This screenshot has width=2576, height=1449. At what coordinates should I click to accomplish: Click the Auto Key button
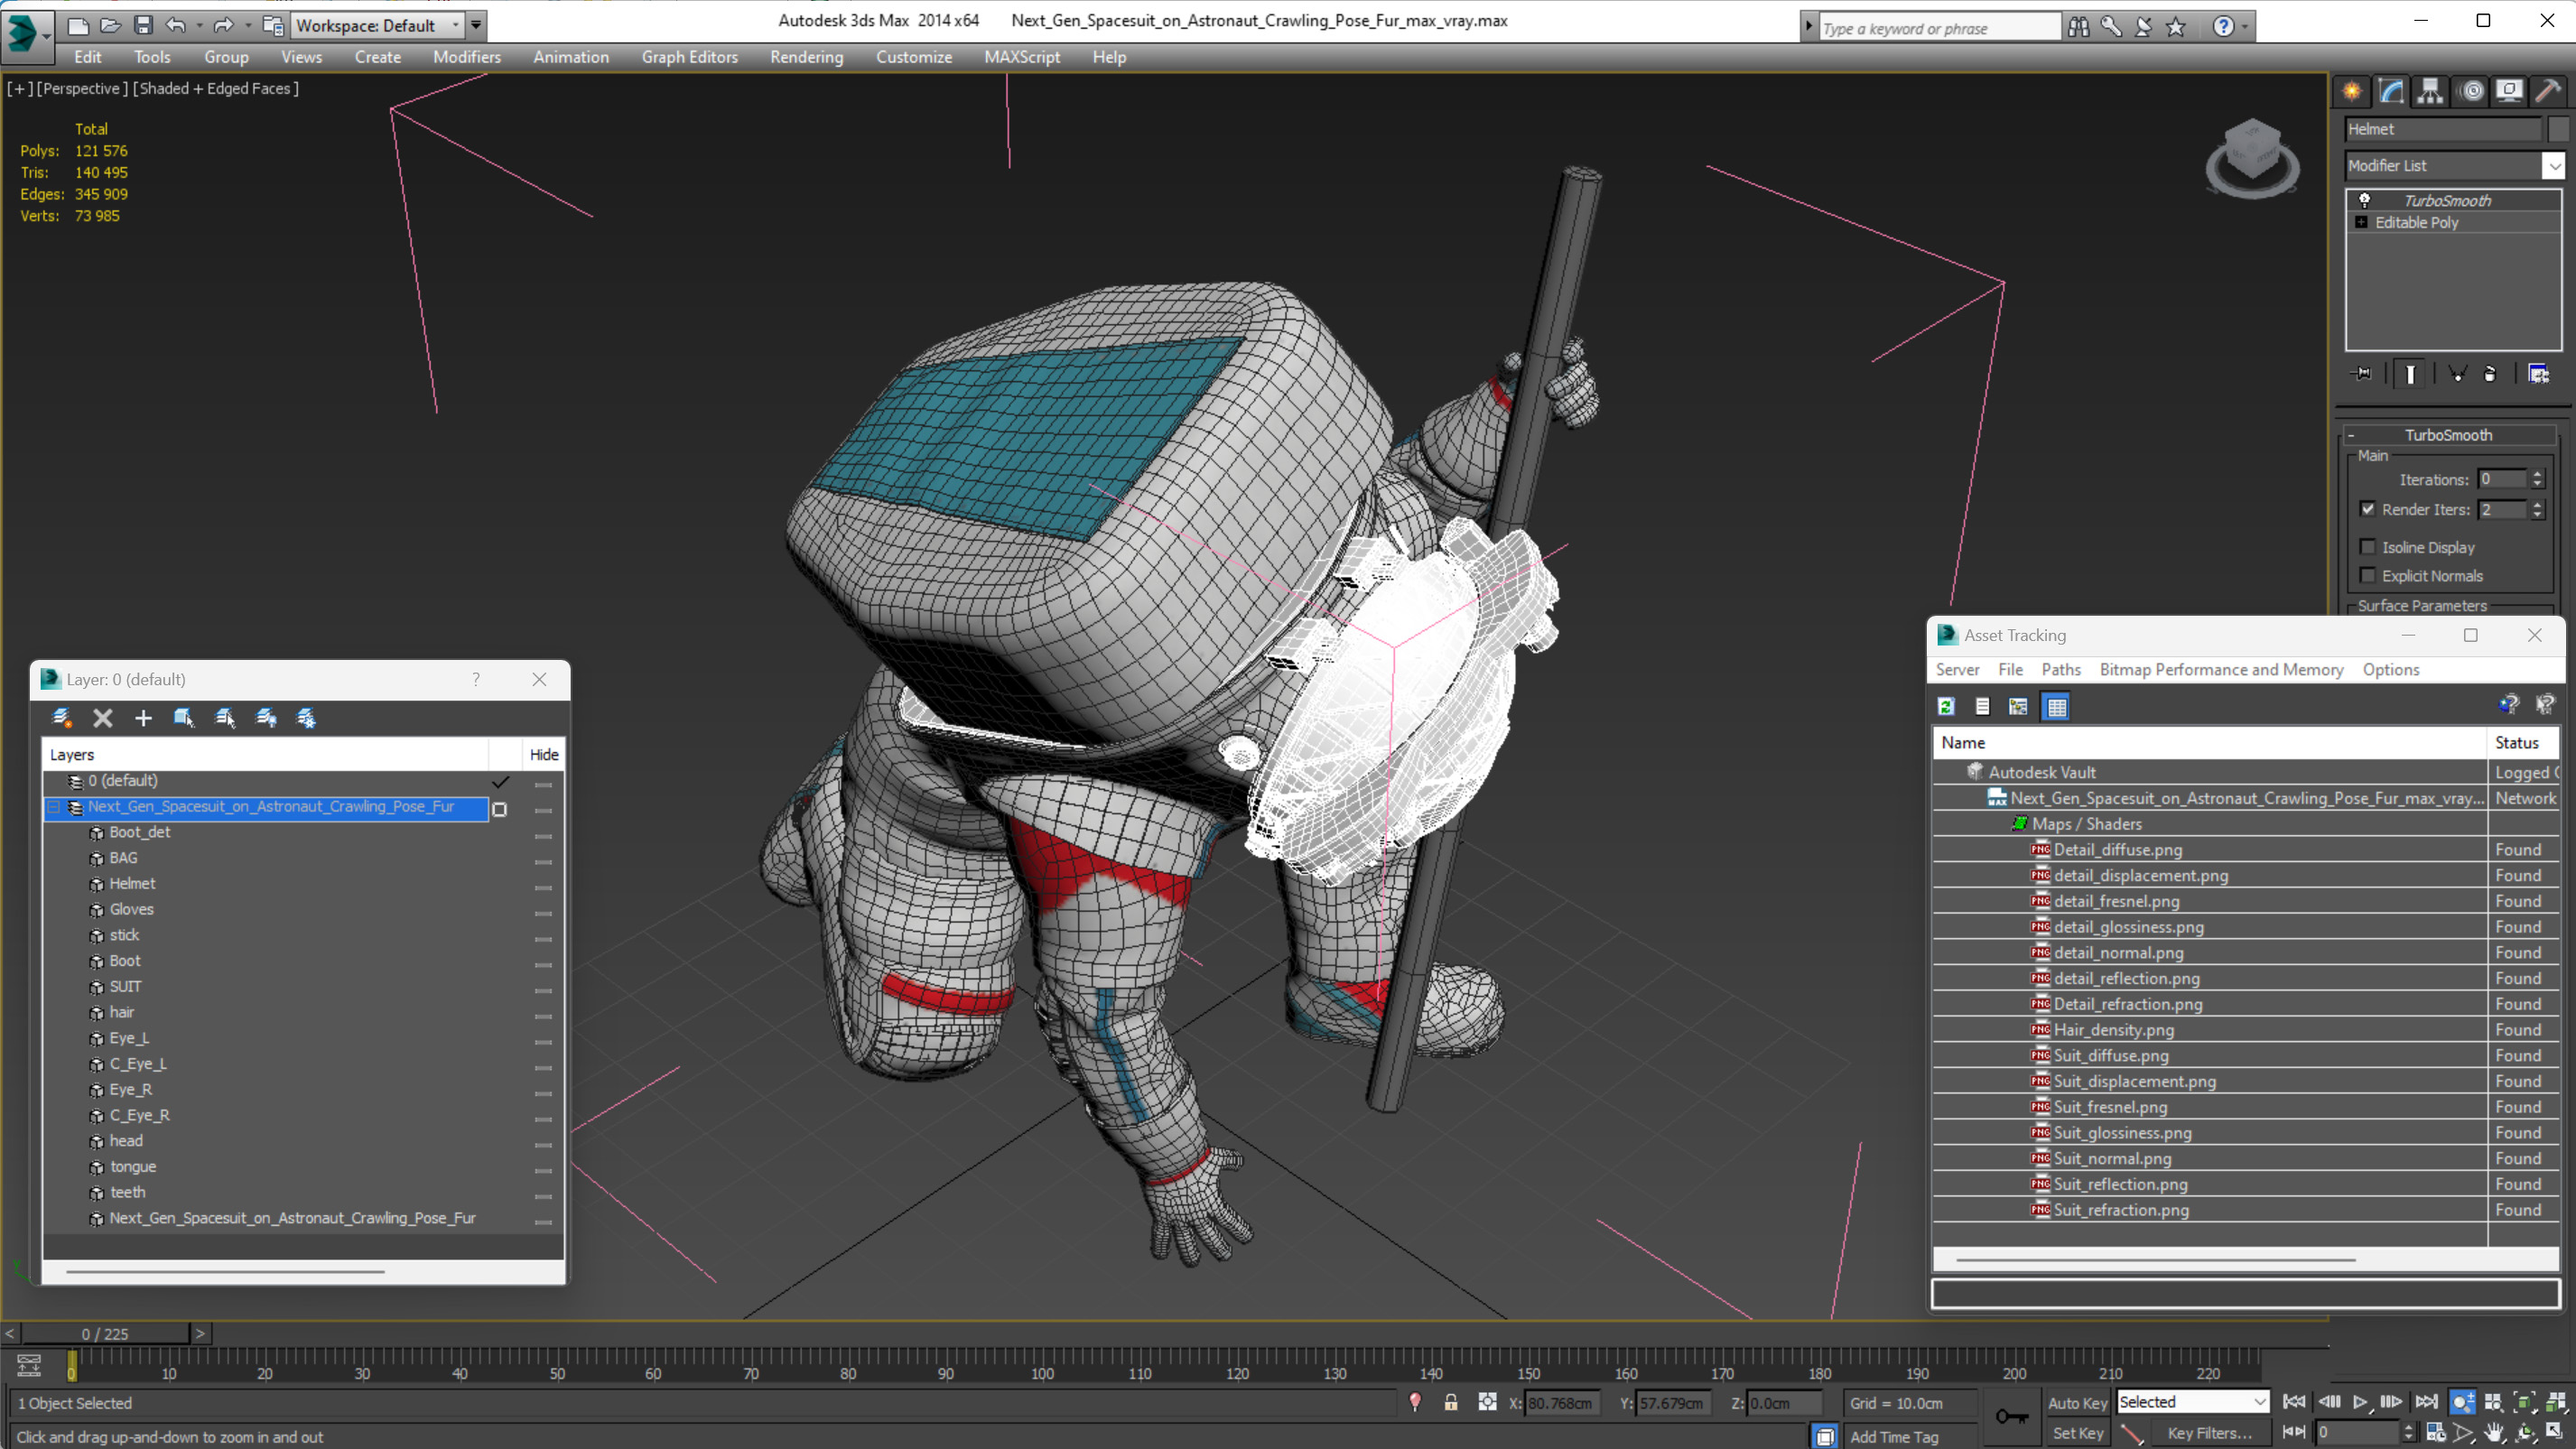point(2077,1403)
